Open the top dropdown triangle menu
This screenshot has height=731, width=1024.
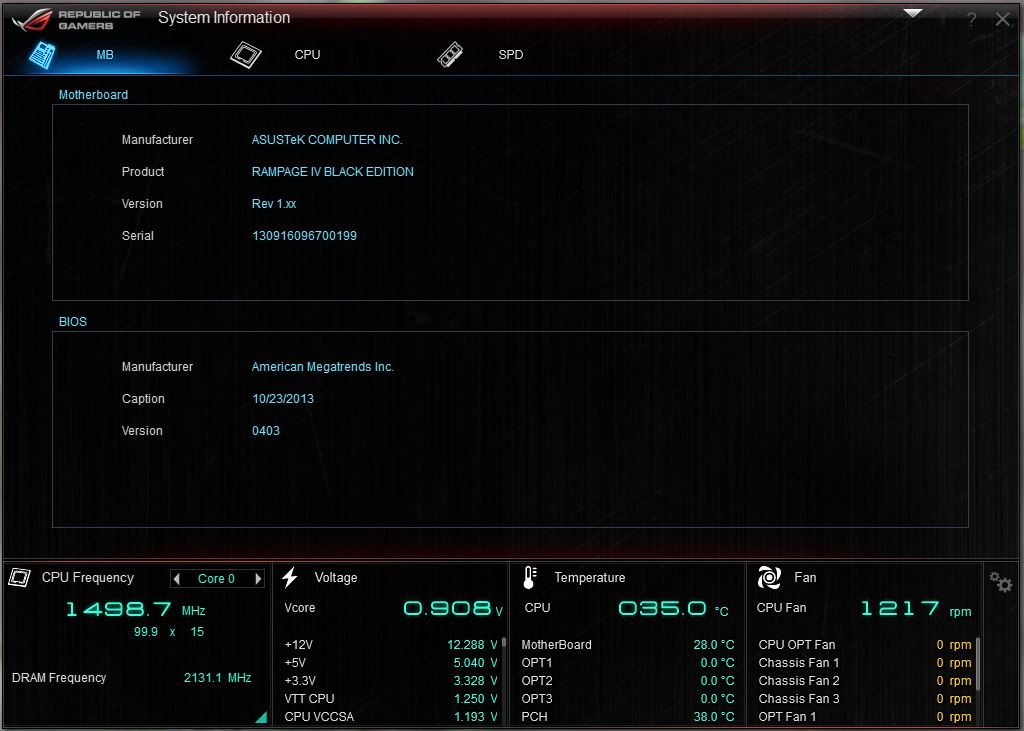click(x=912, y=14)
